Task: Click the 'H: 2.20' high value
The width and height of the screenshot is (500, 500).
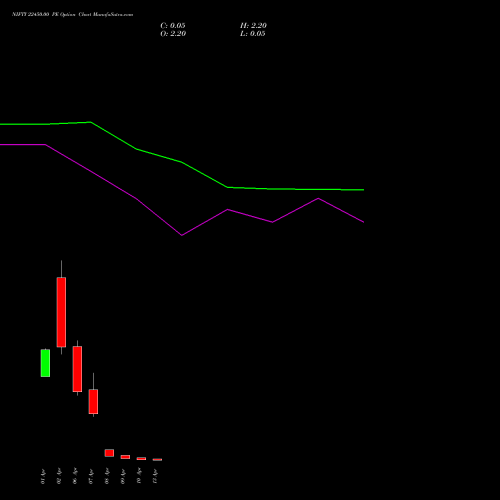Action: [x=253, y=26]
